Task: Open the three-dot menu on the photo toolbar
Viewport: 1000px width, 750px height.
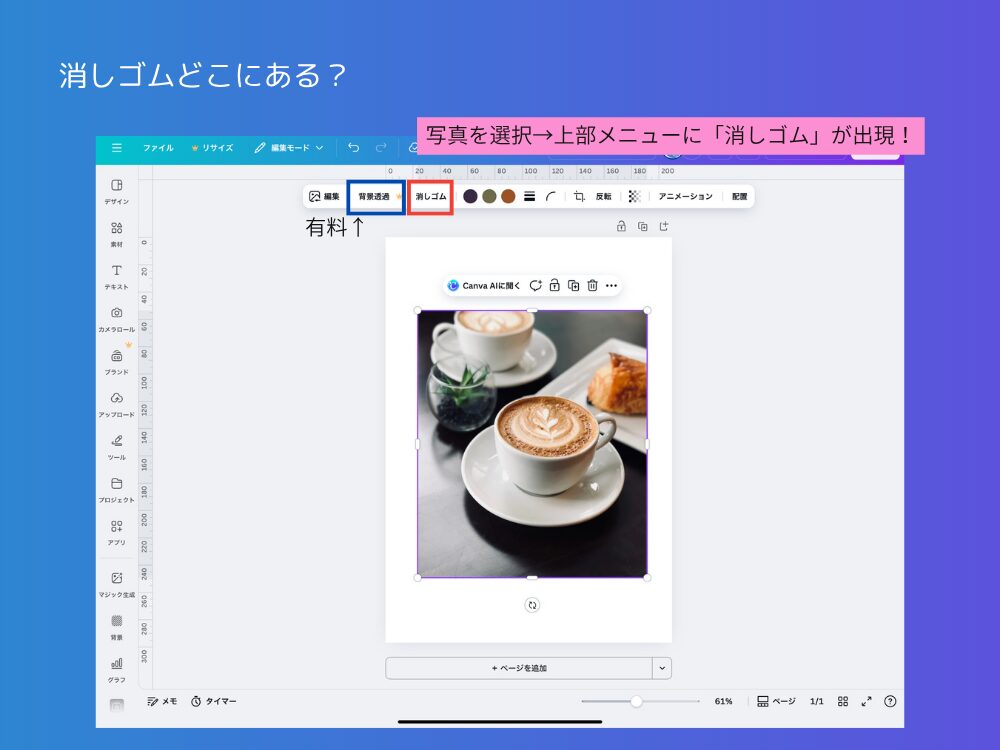Action: point(611,285)
